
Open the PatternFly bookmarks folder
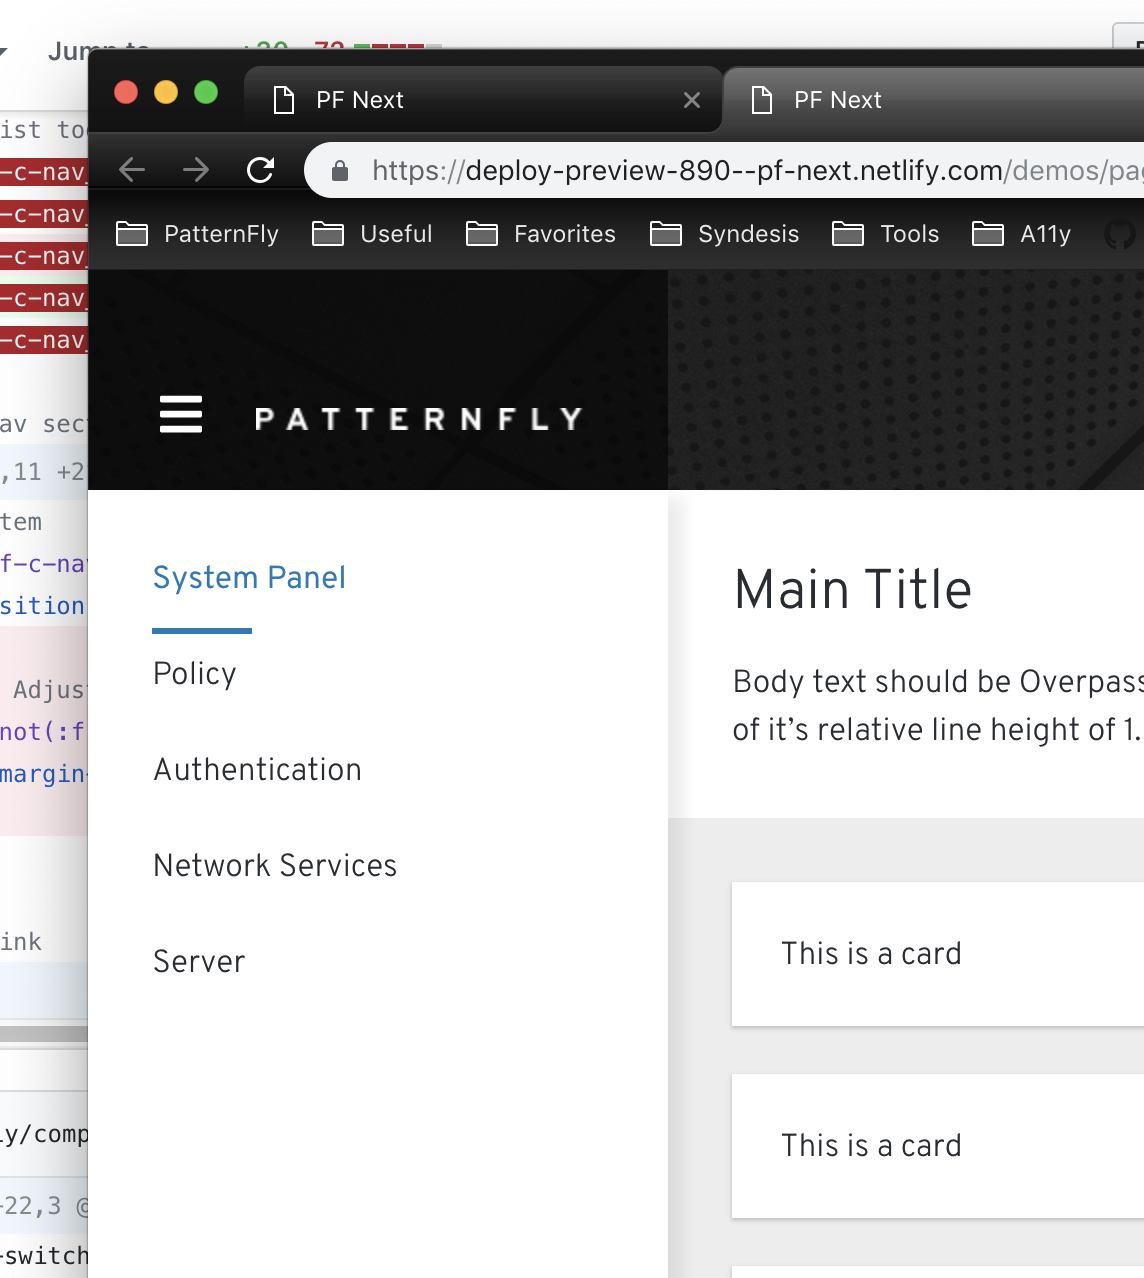click(133, 233)
